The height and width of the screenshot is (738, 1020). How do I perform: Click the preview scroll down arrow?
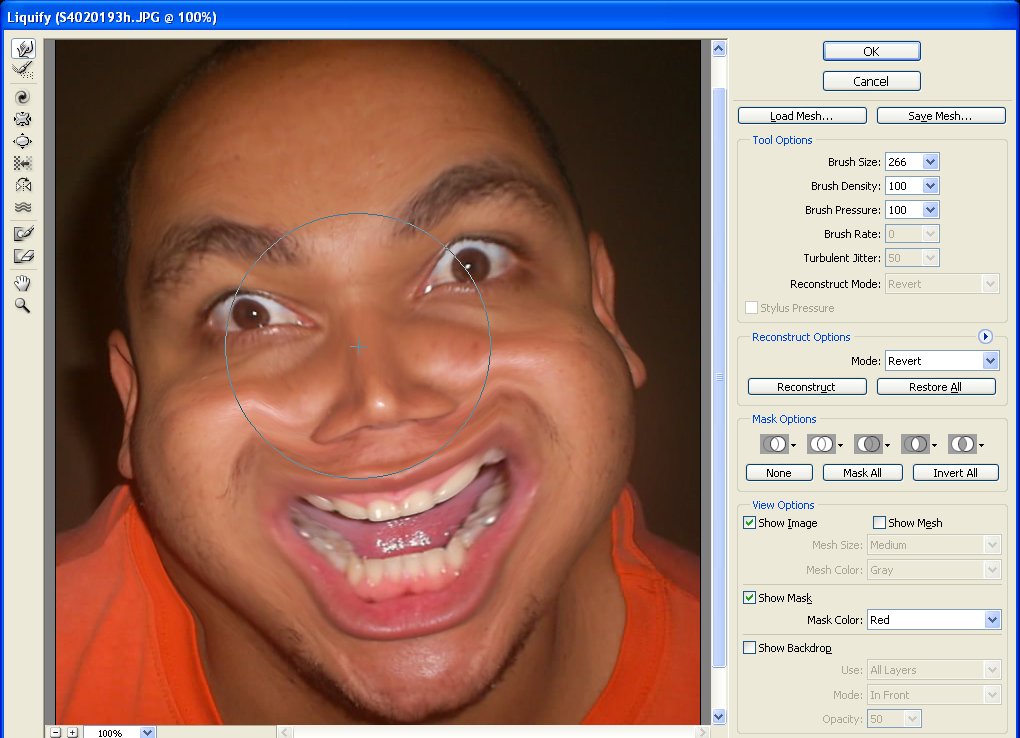(719, 717)
